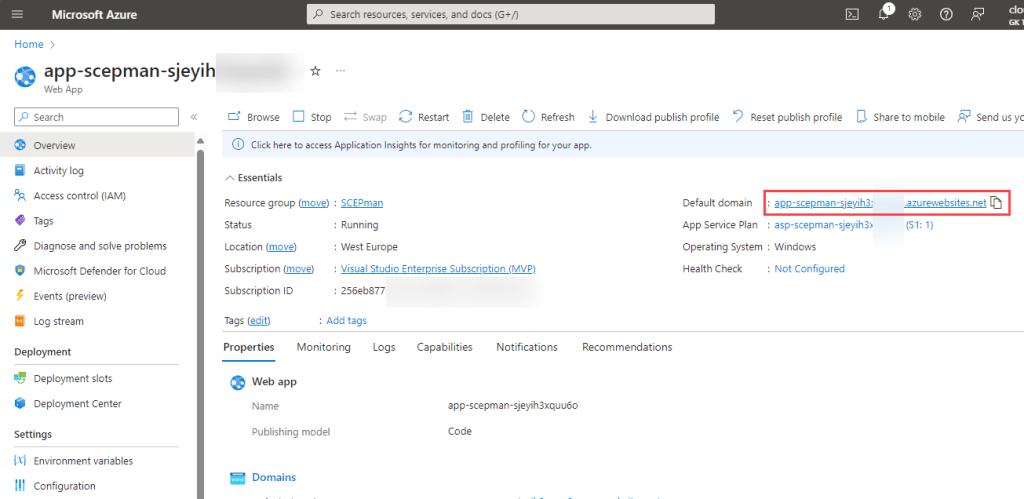Open the default domain azurewebsites.net link

(880, 202)
